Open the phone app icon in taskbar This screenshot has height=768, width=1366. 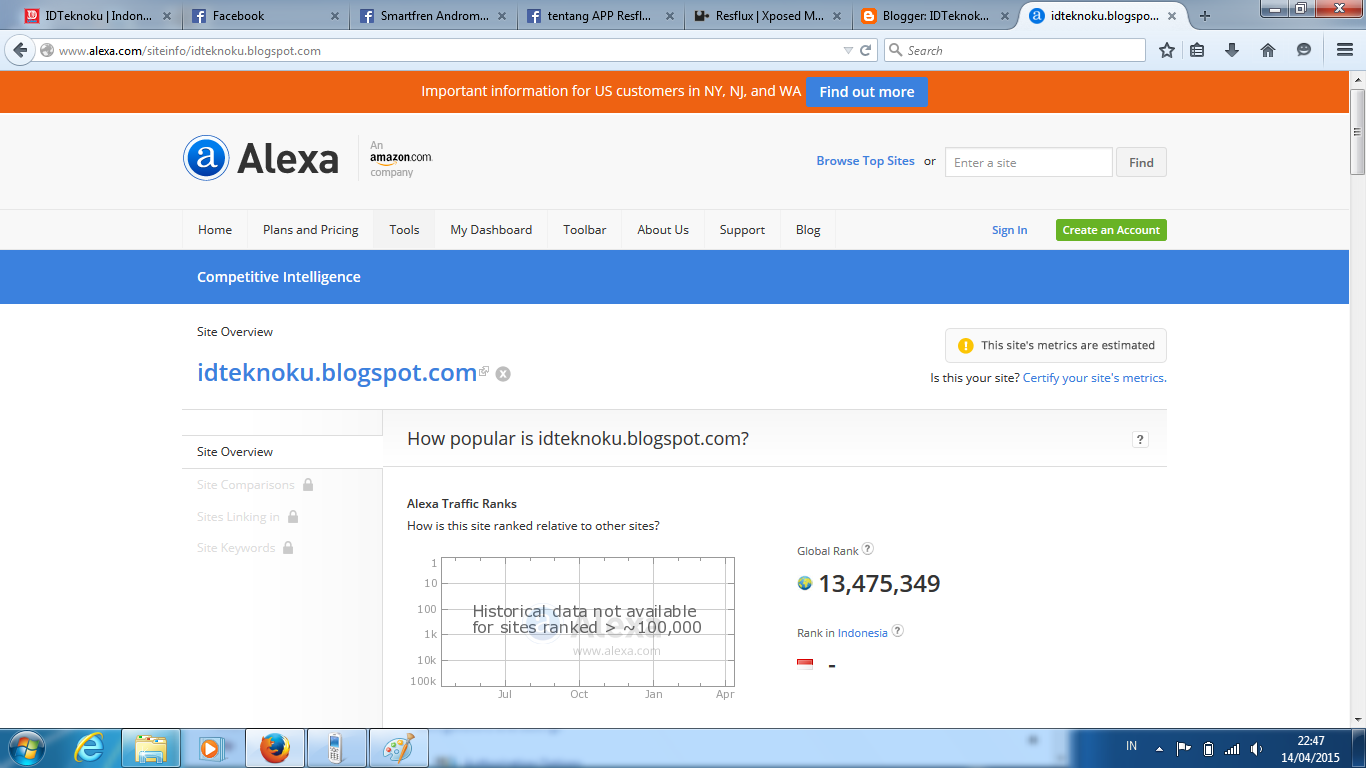click(336, 747)
